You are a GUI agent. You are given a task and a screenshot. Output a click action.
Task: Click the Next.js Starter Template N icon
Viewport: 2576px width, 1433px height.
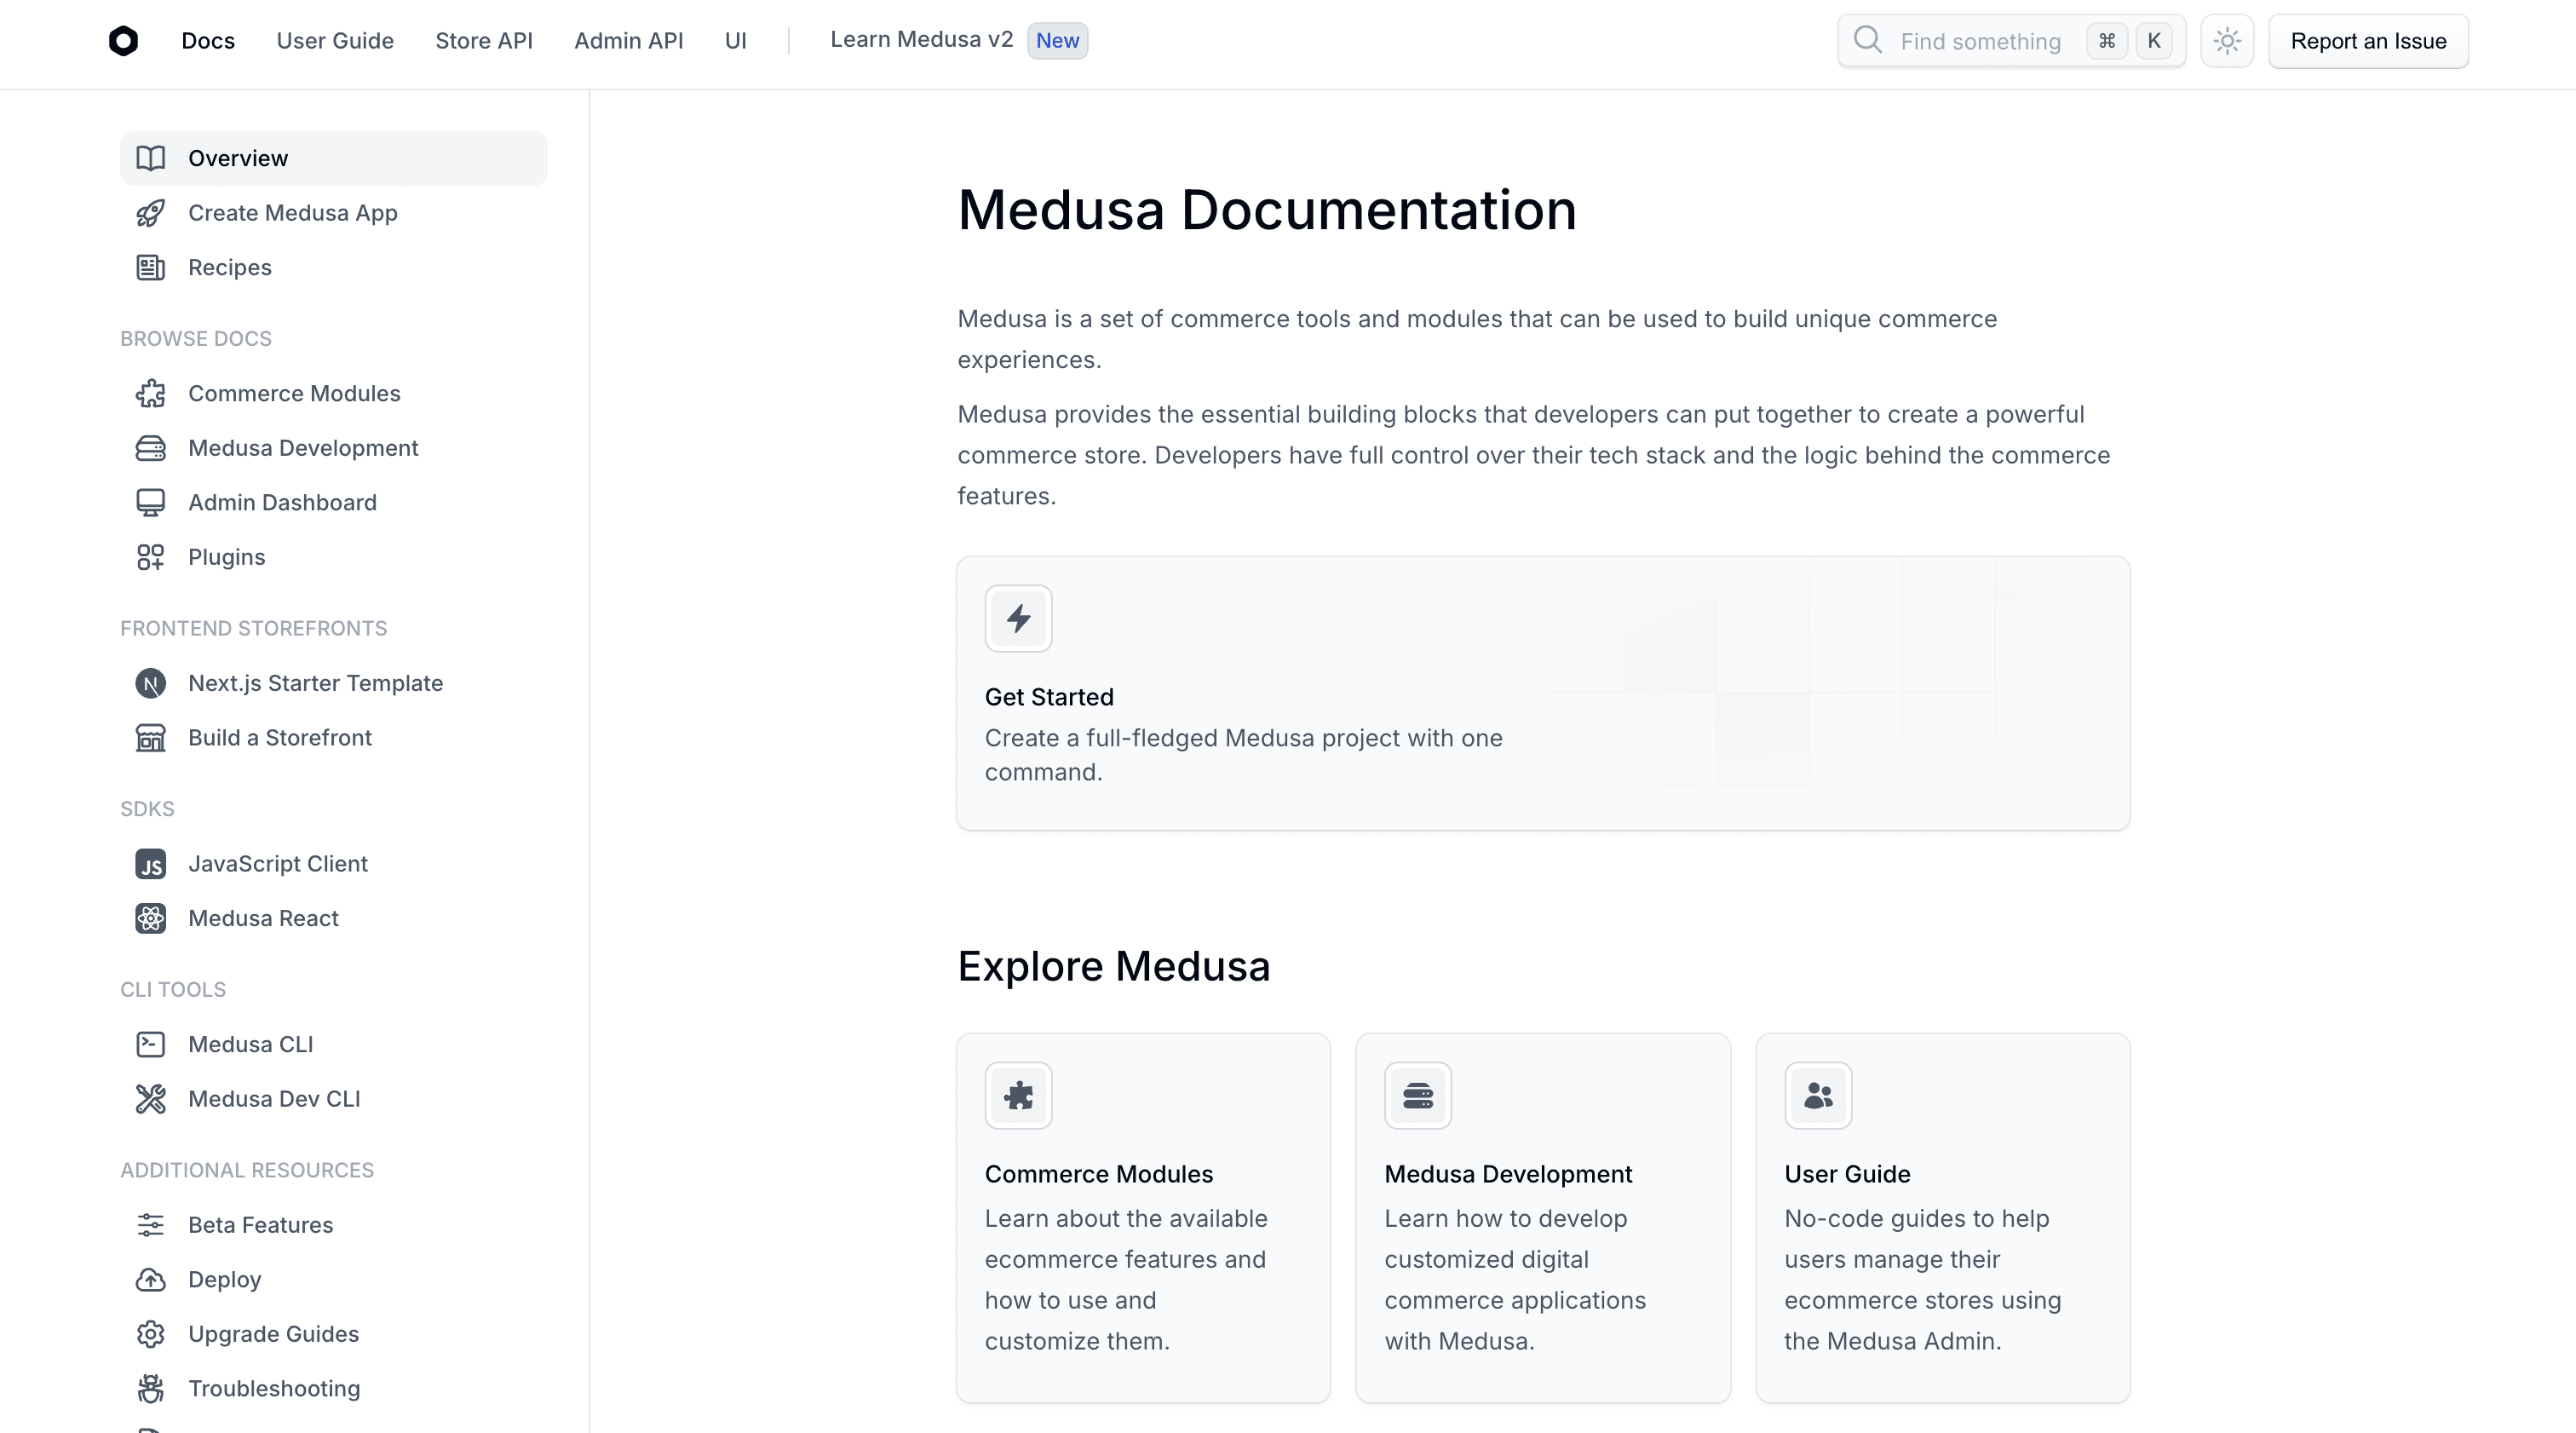coord(152,682)
